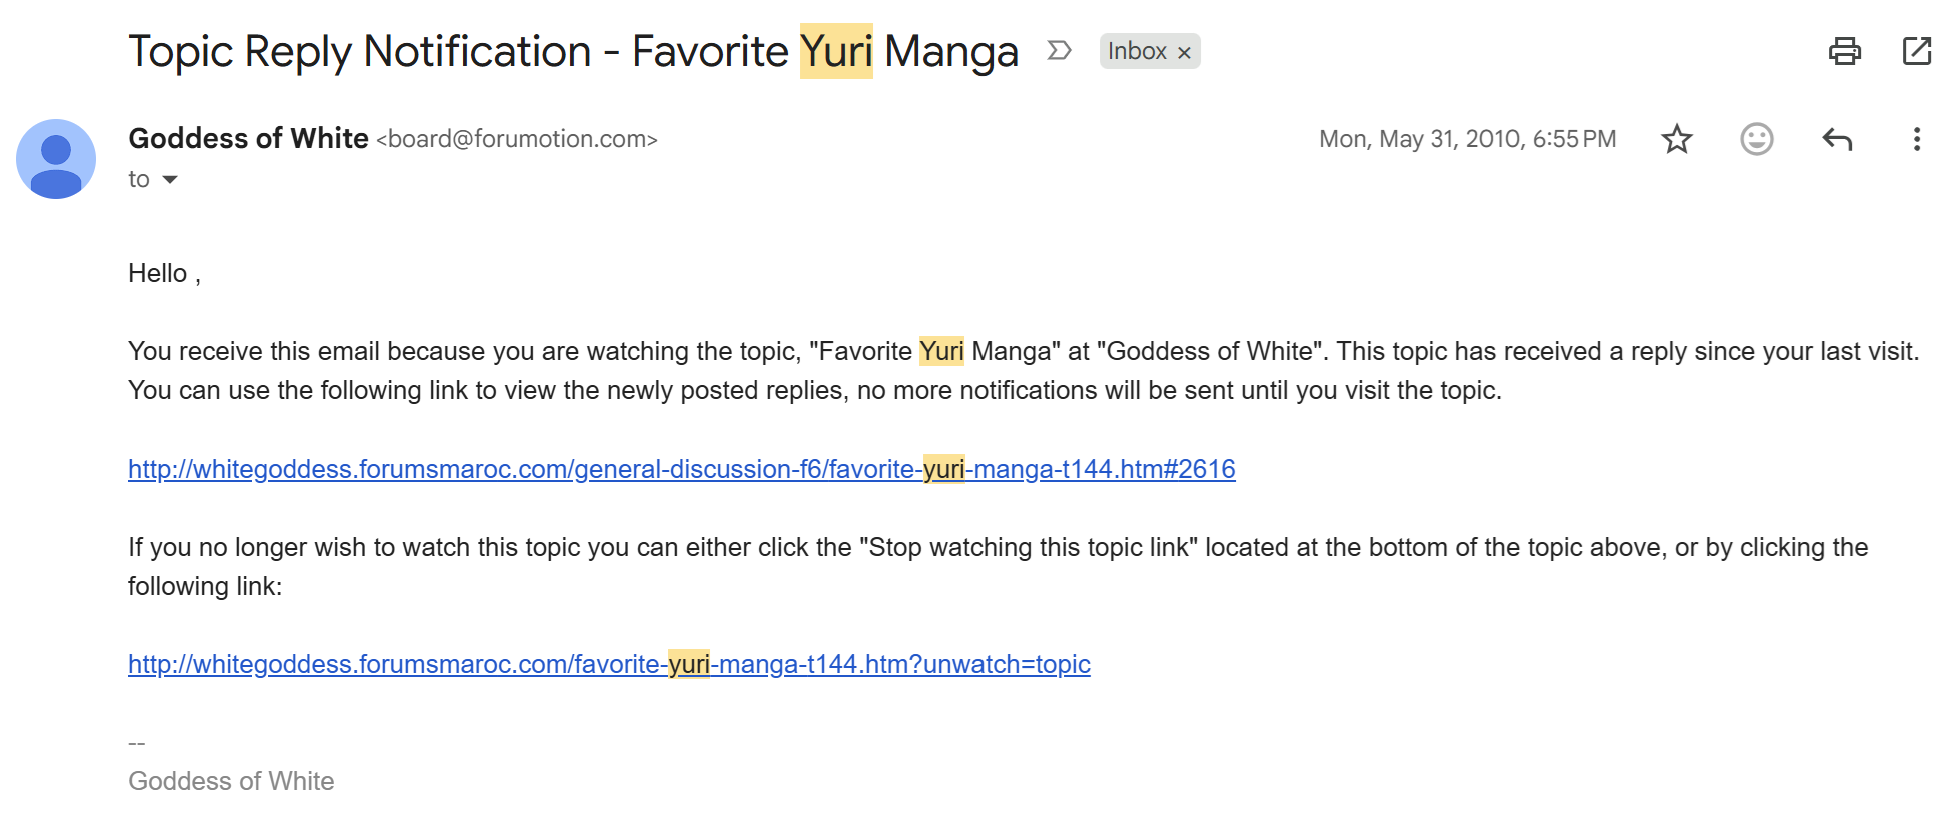This screenshot has width=1956, height=832.
Task: Click paragraph beginning "If you no longer wish"
Action: pos(998,567)
